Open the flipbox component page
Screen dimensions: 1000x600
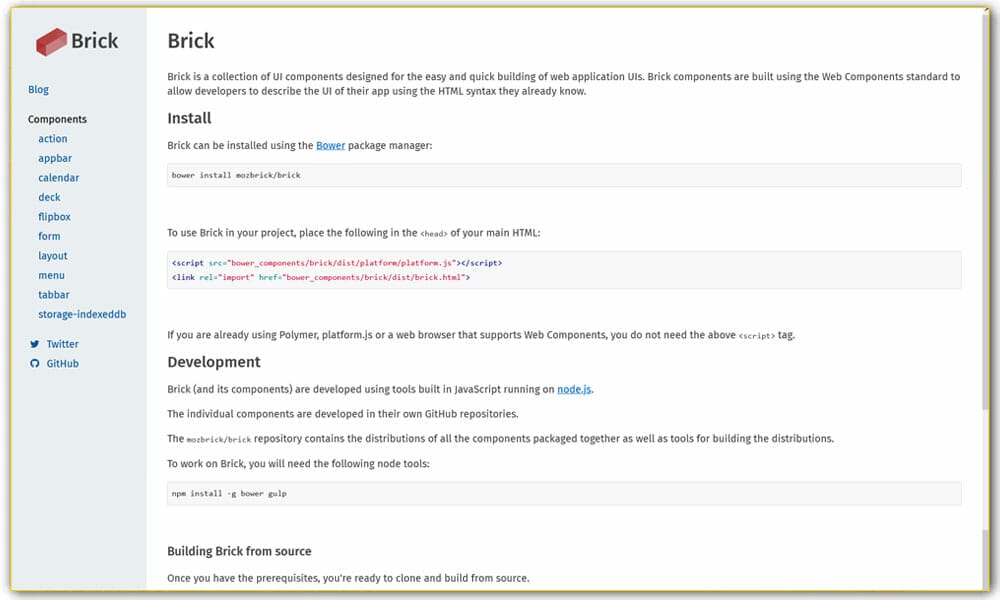pyautogui.click(x=54, y=216)
